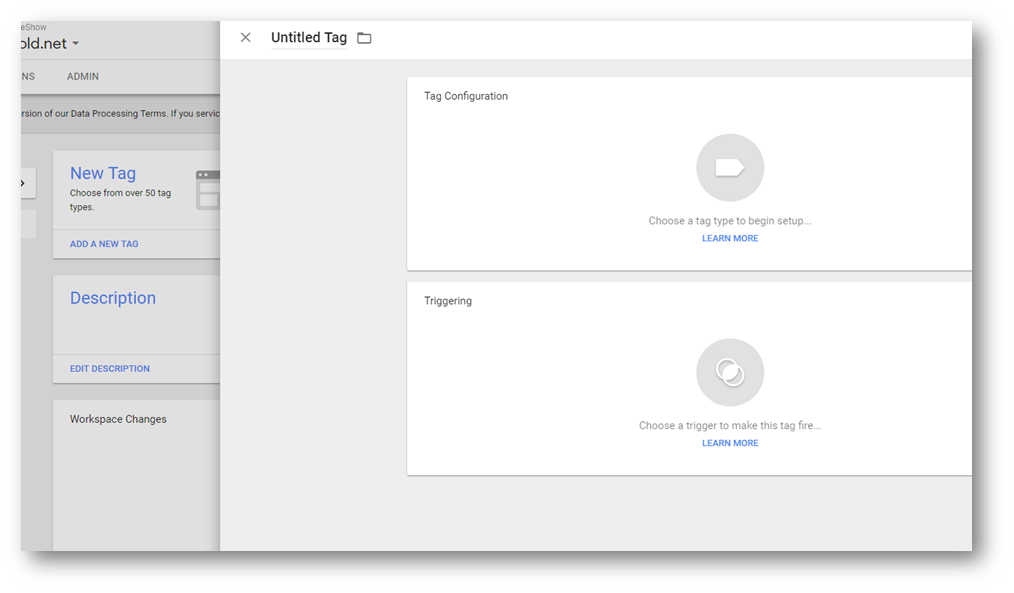Click the browser window icon on New Tag card
1014x593 pixels.
tap(208, 189)
